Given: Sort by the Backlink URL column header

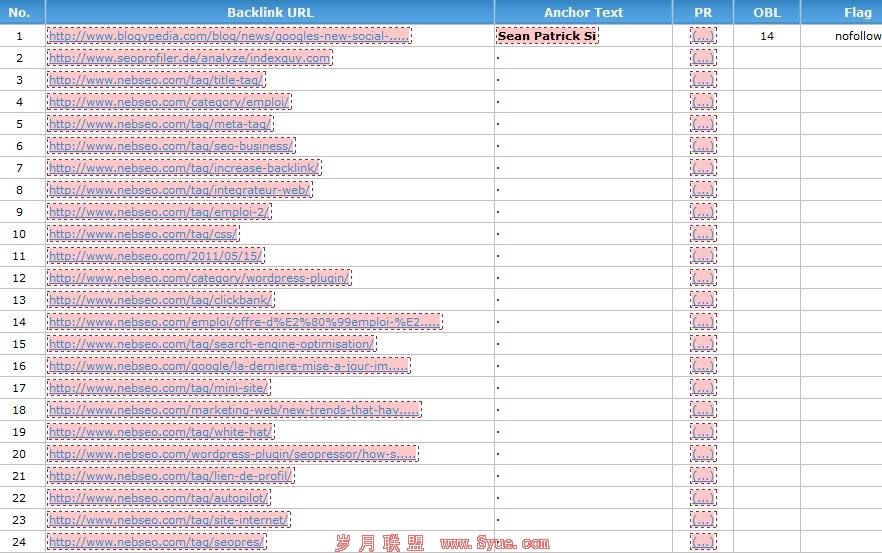Looking at the screenshot, I should [269, 13].
